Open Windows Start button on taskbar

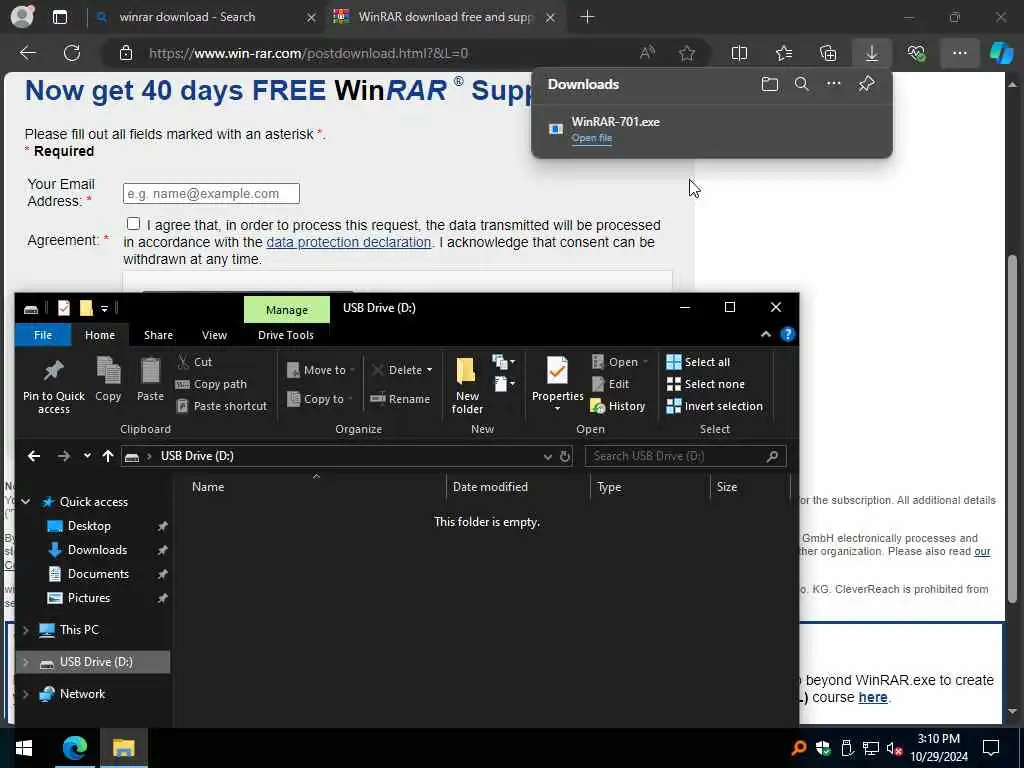24,748
